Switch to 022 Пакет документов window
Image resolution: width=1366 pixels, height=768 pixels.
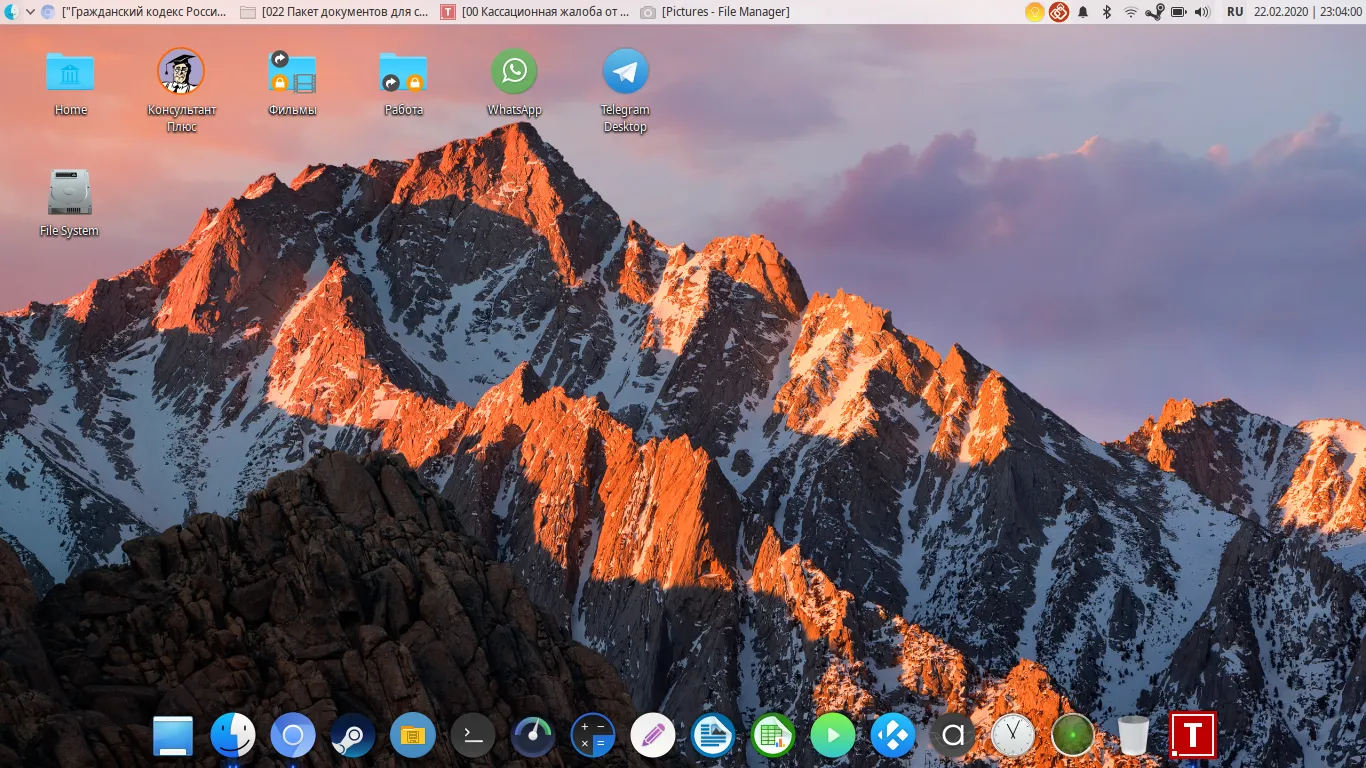pyautogui.click(x=335, y=12)
